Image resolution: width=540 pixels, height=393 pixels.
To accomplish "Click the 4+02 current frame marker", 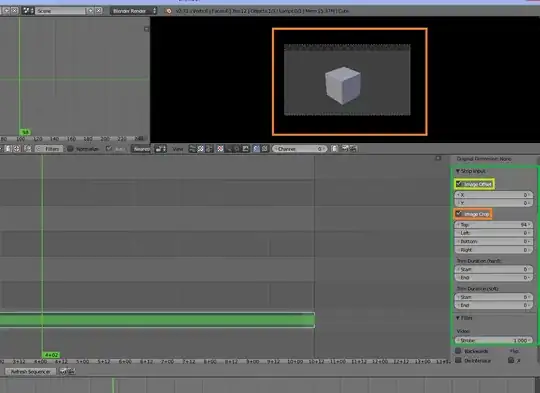I will click(x=51, y=355).
